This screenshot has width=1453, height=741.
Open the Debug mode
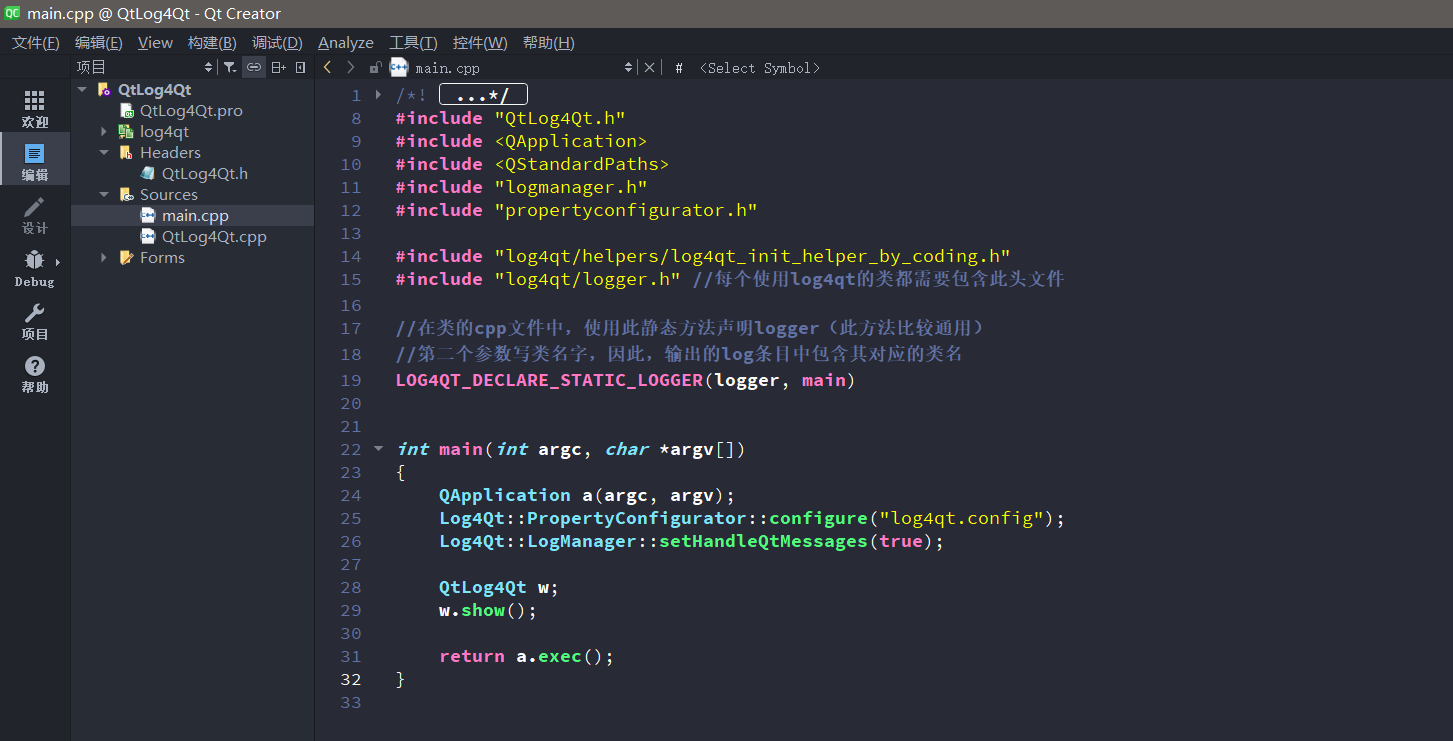(x=35, y=268)
